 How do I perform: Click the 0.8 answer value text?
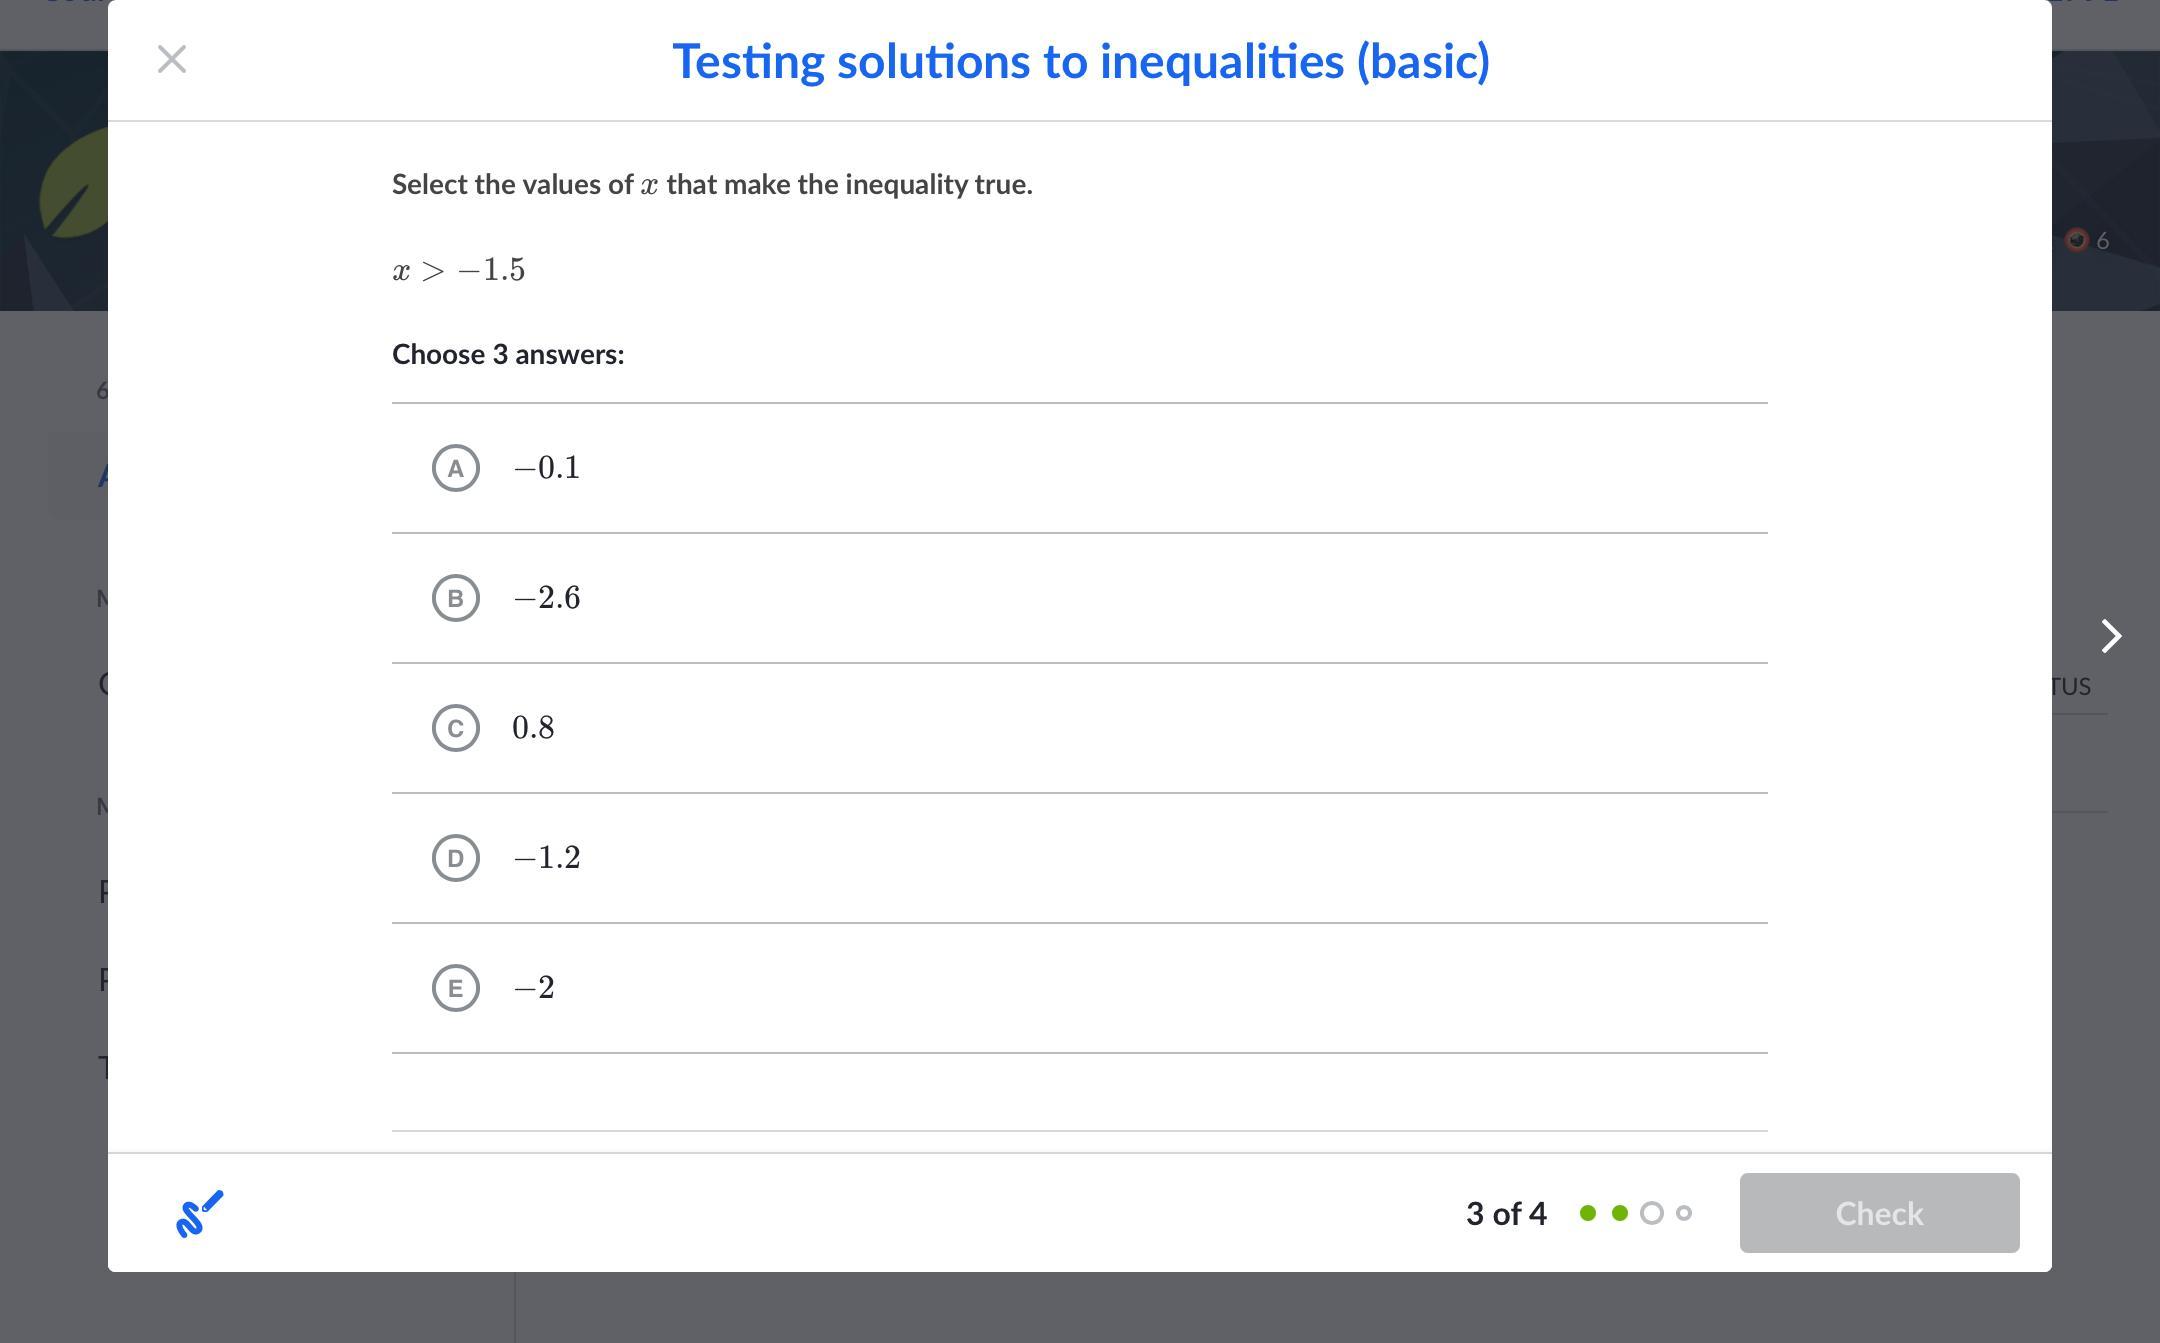tap(533, 728)
